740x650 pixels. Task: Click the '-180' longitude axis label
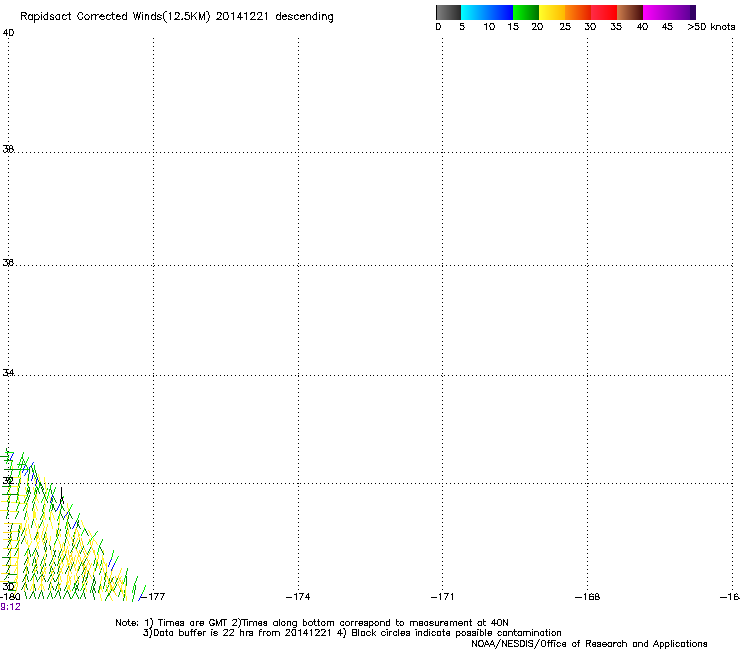tap(10, 597)
